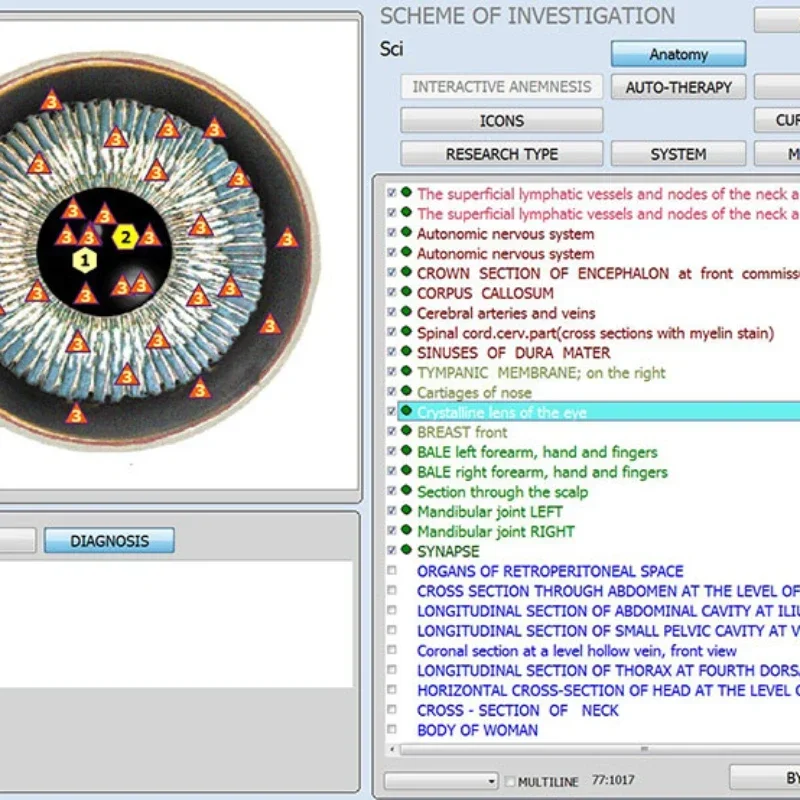Check CROSS - SECTION OF NECK checkbox
This screenshot has height=800, width=800.
point(391,710)
